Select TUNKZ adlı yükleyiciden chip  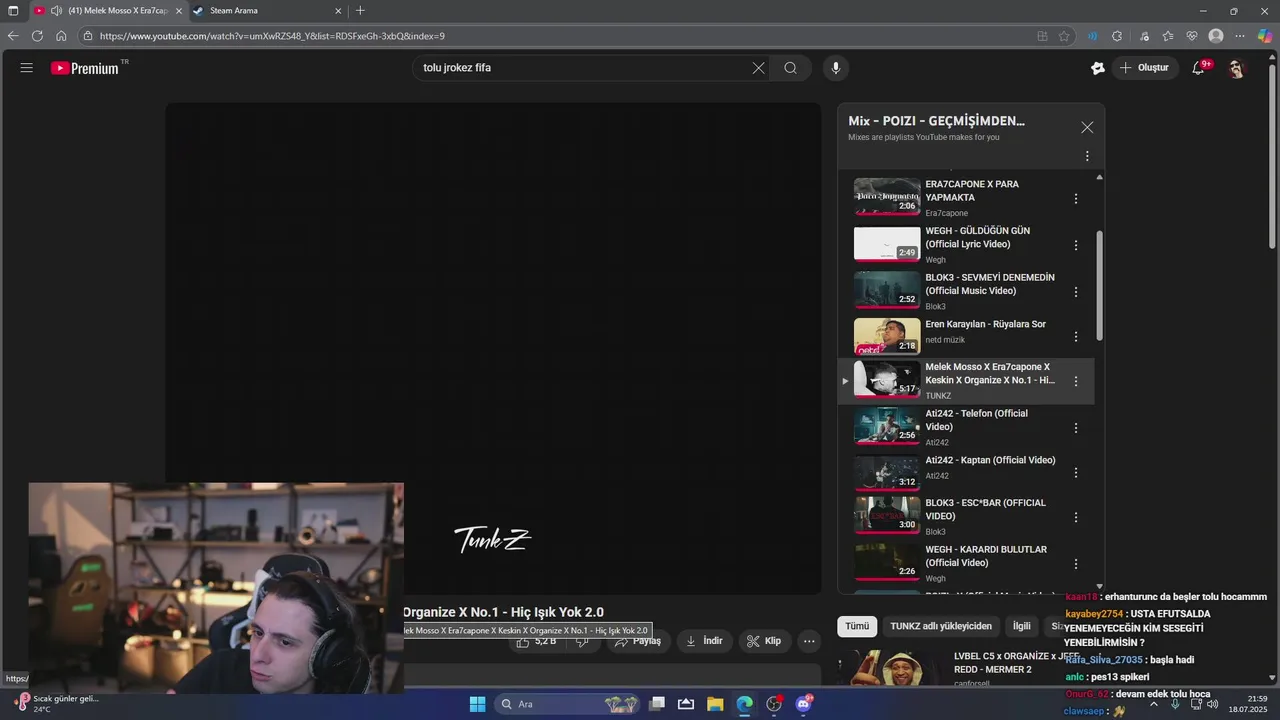tap(941, 626)
